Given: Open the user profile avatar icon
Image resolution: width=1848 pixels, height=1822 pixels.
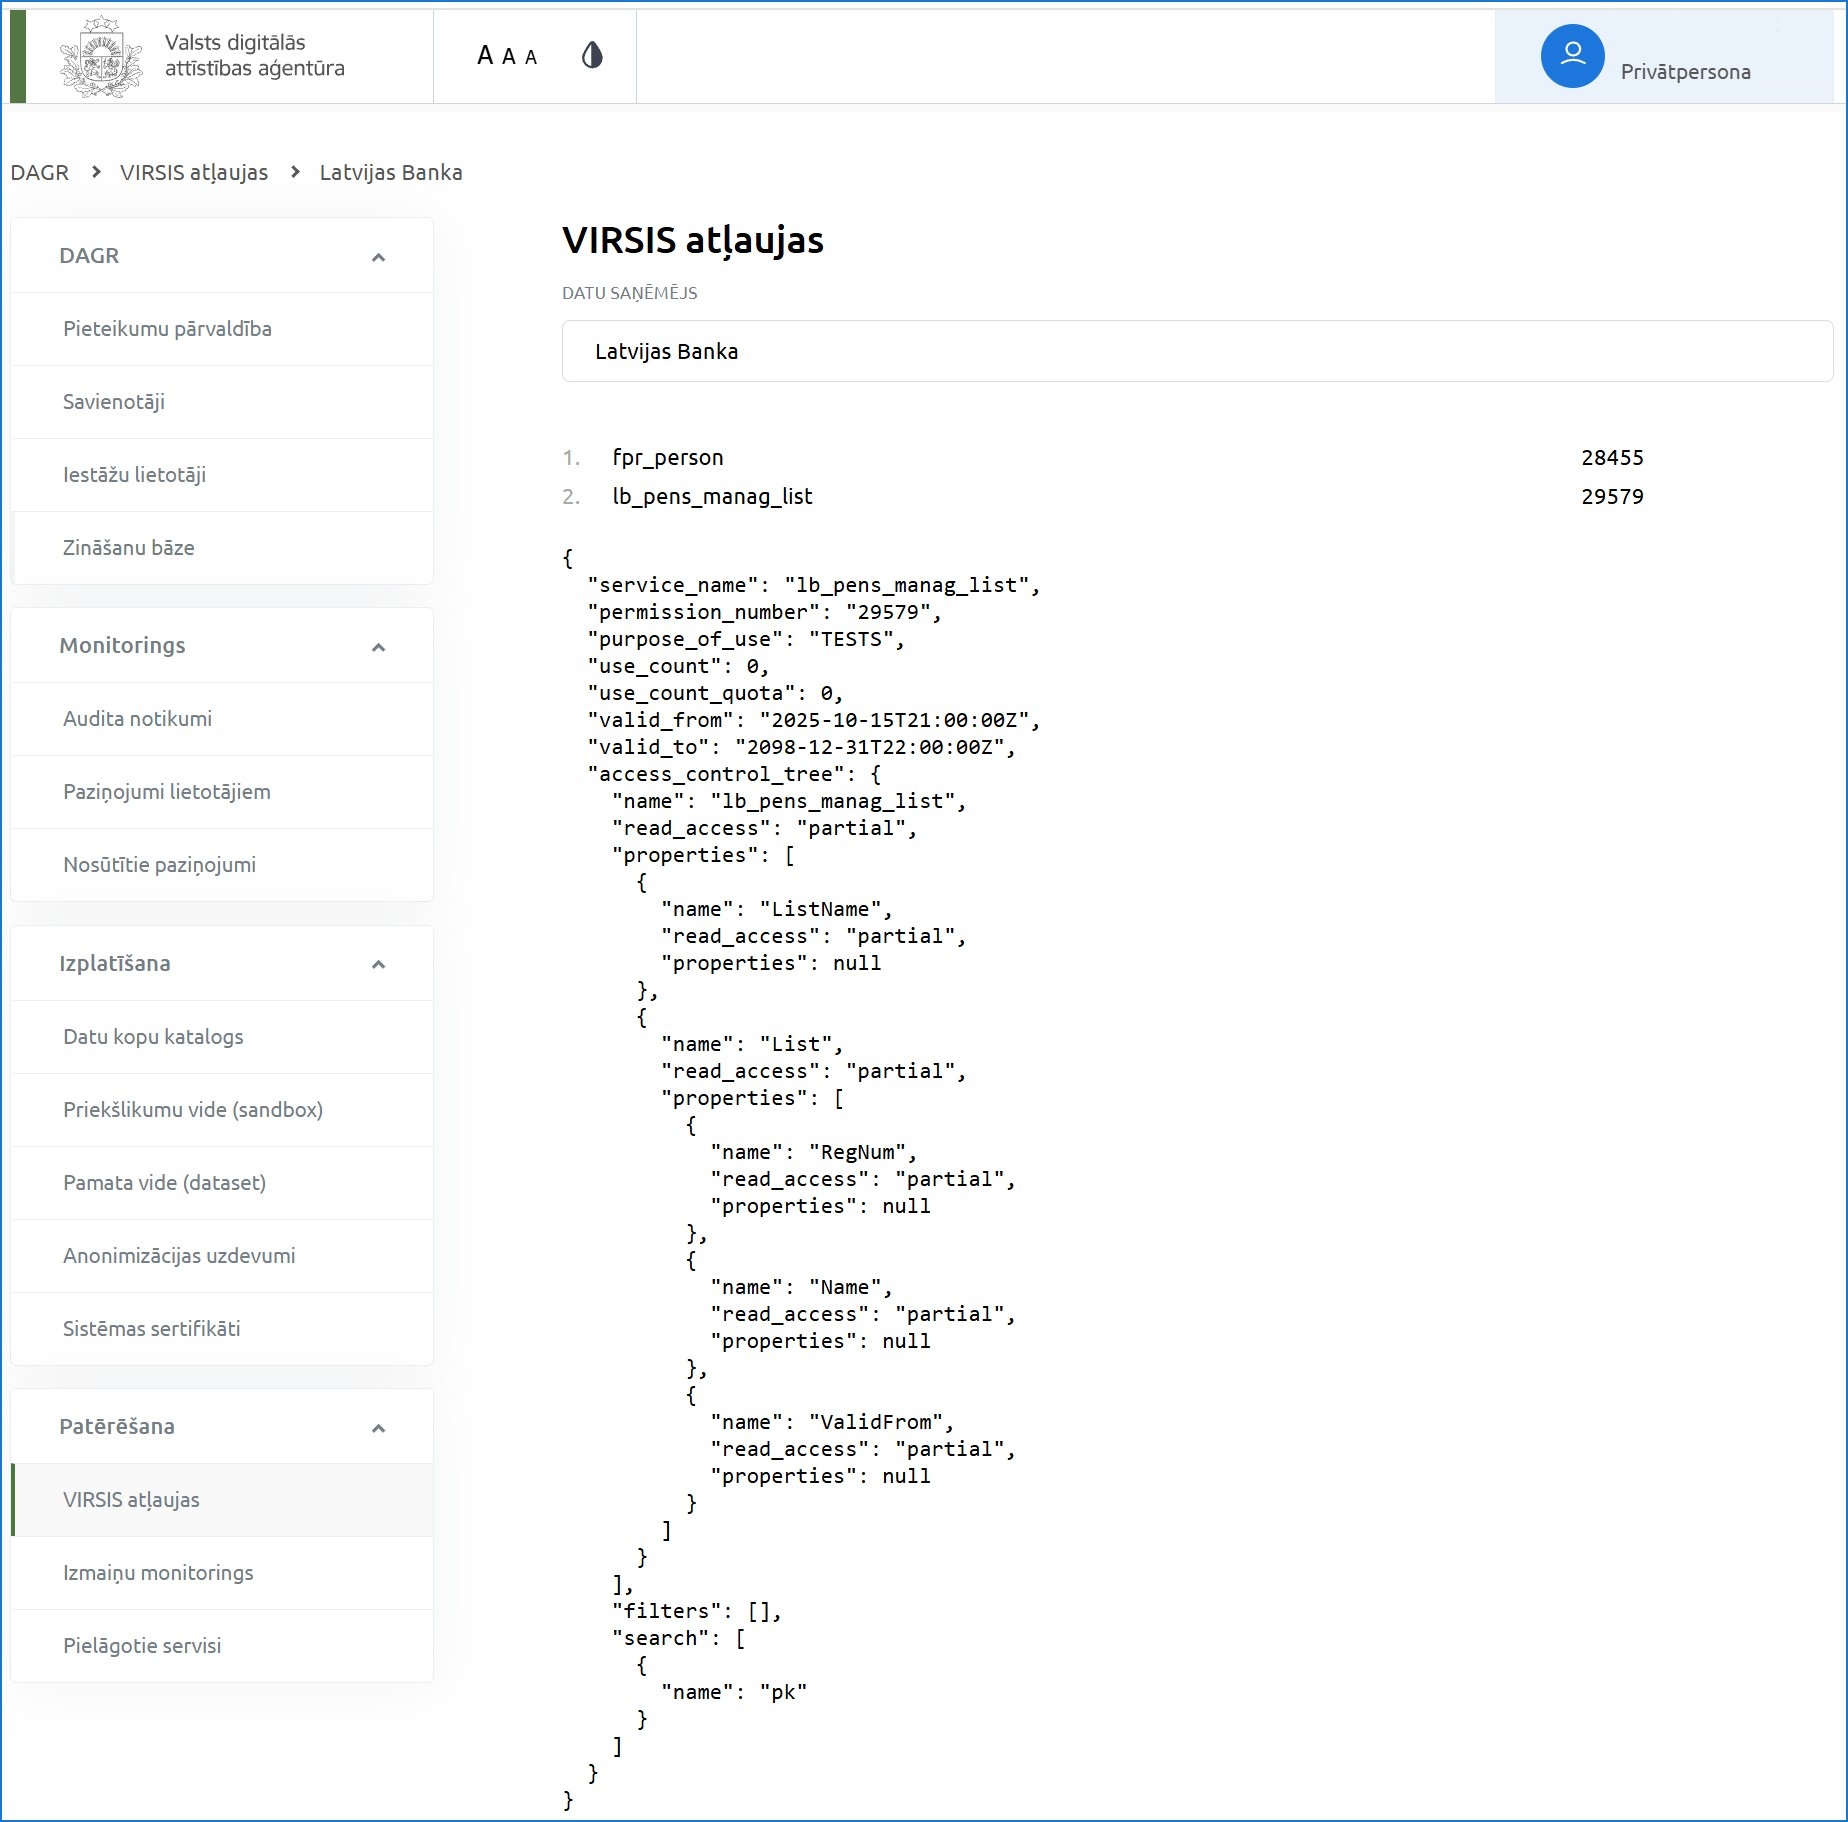Looking at the screenshot, I should pyautogui.click(x=1572, y=56).
